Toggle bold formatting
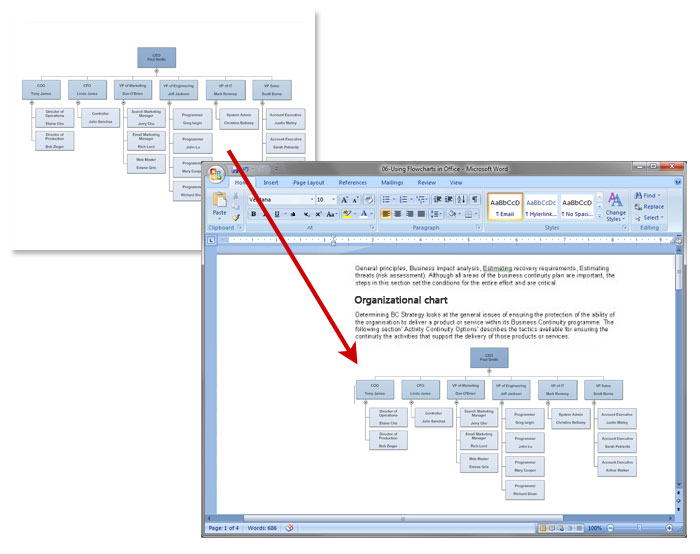Viewport: 700px width, 554px height. tap(253, 214)
